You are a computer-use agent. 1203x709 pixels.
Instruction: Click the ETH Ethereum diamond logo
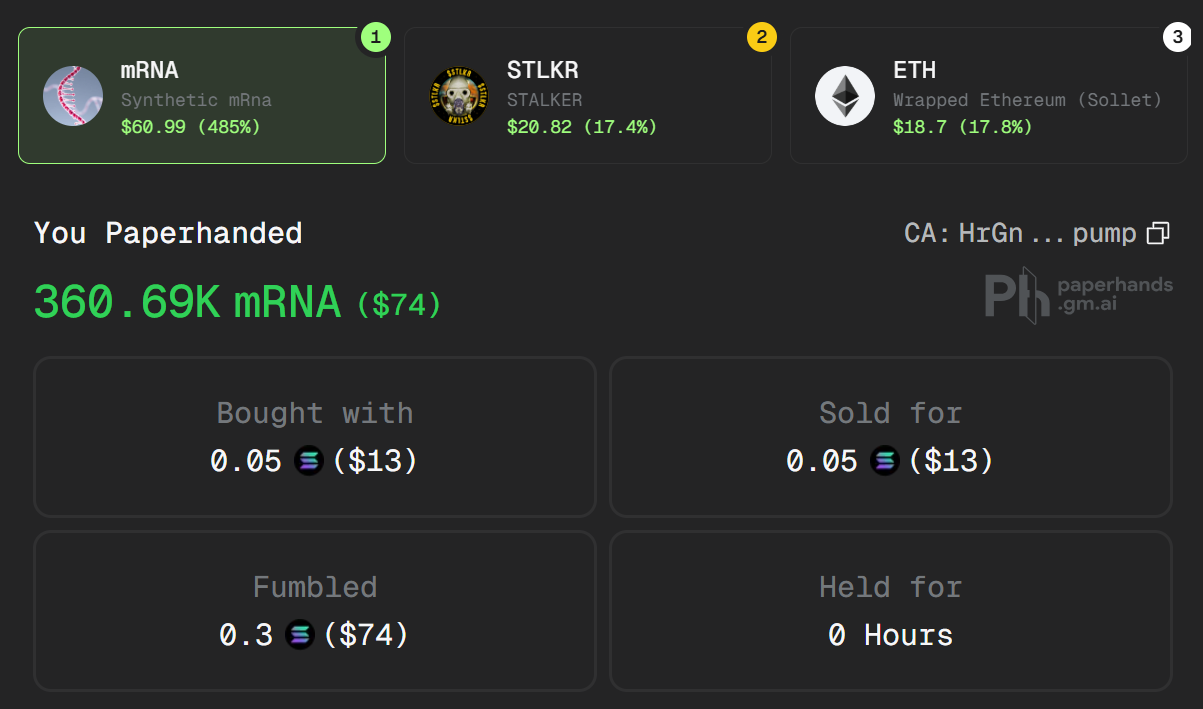point(845,96)
